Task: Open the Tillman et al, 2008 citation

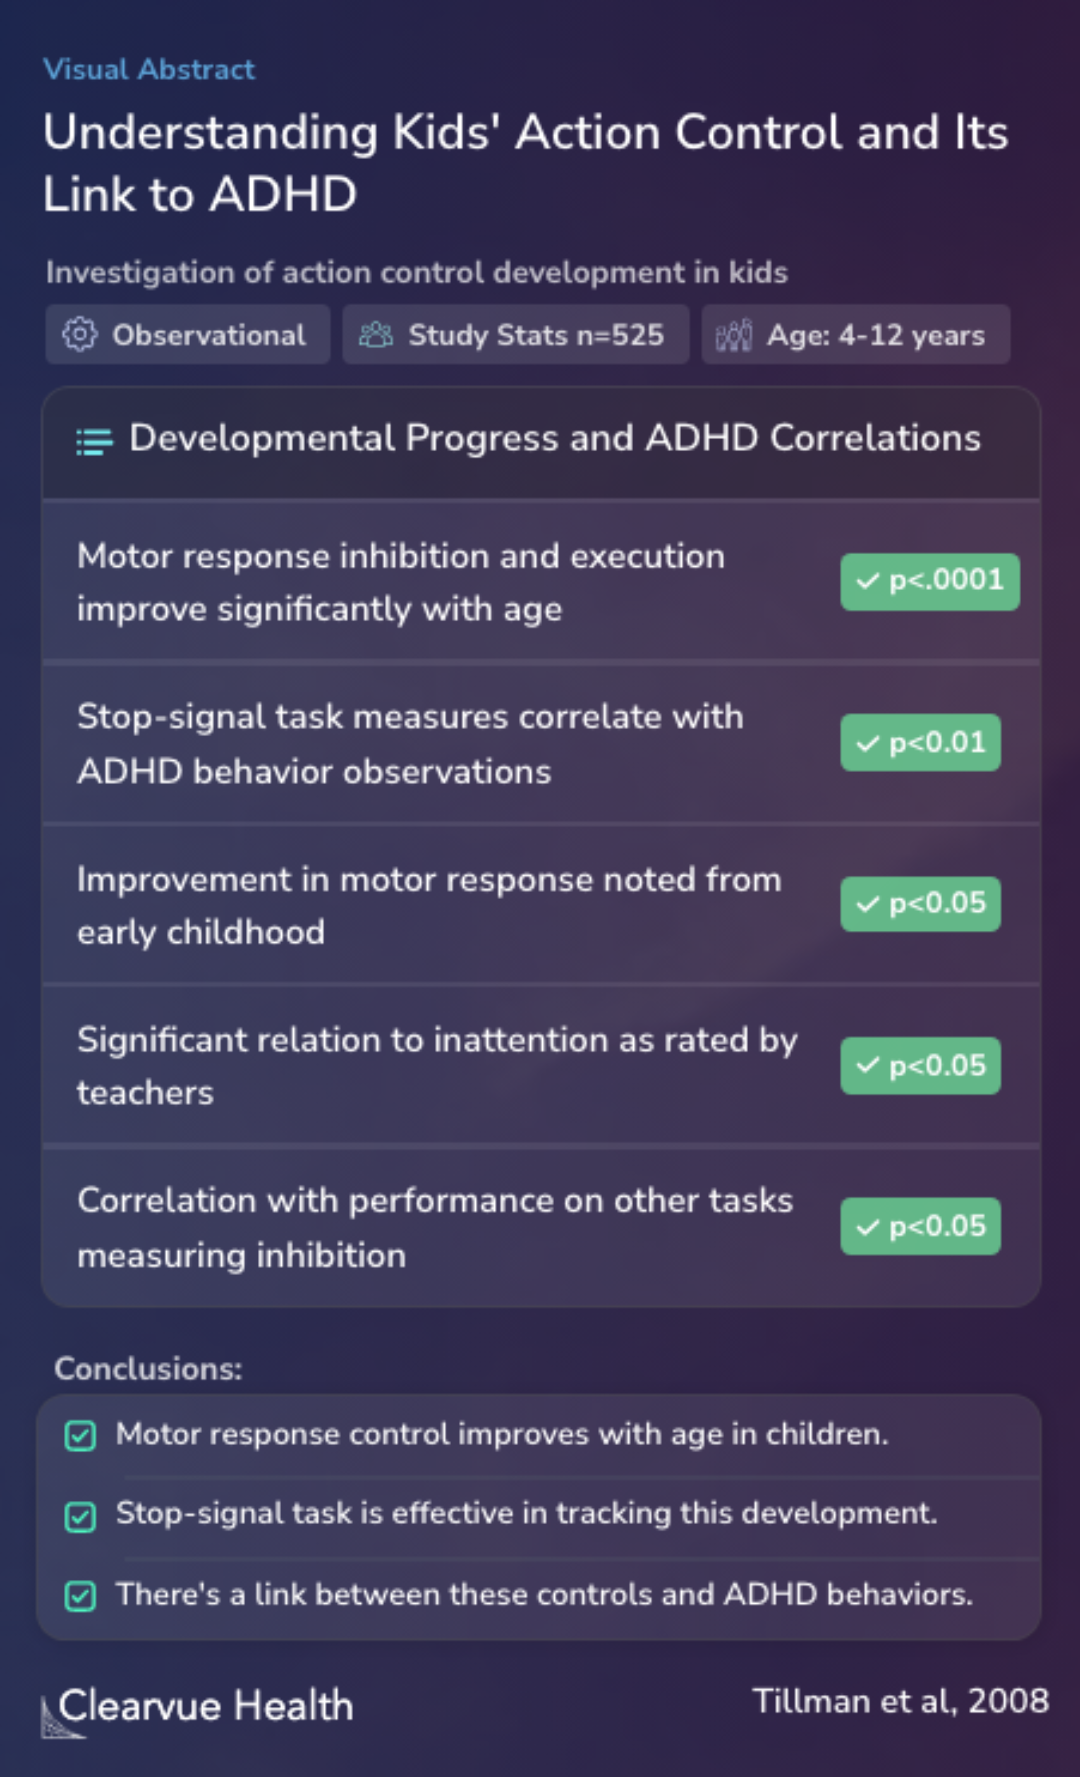Action: coord(901,1700)
